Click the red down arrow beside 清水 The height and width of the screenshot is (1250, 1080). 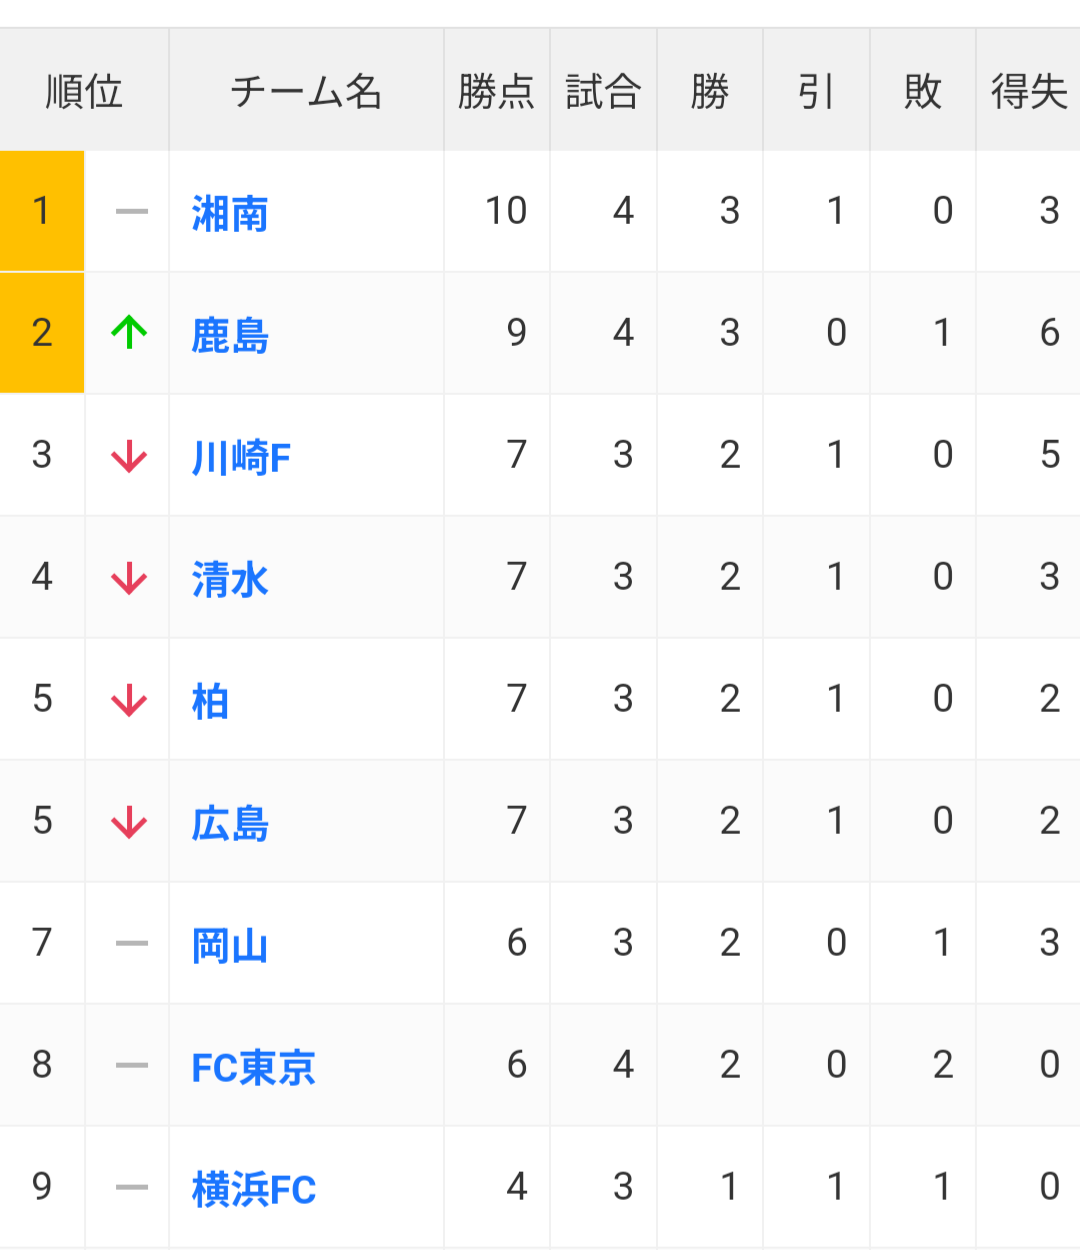click(x=129, y=578)
